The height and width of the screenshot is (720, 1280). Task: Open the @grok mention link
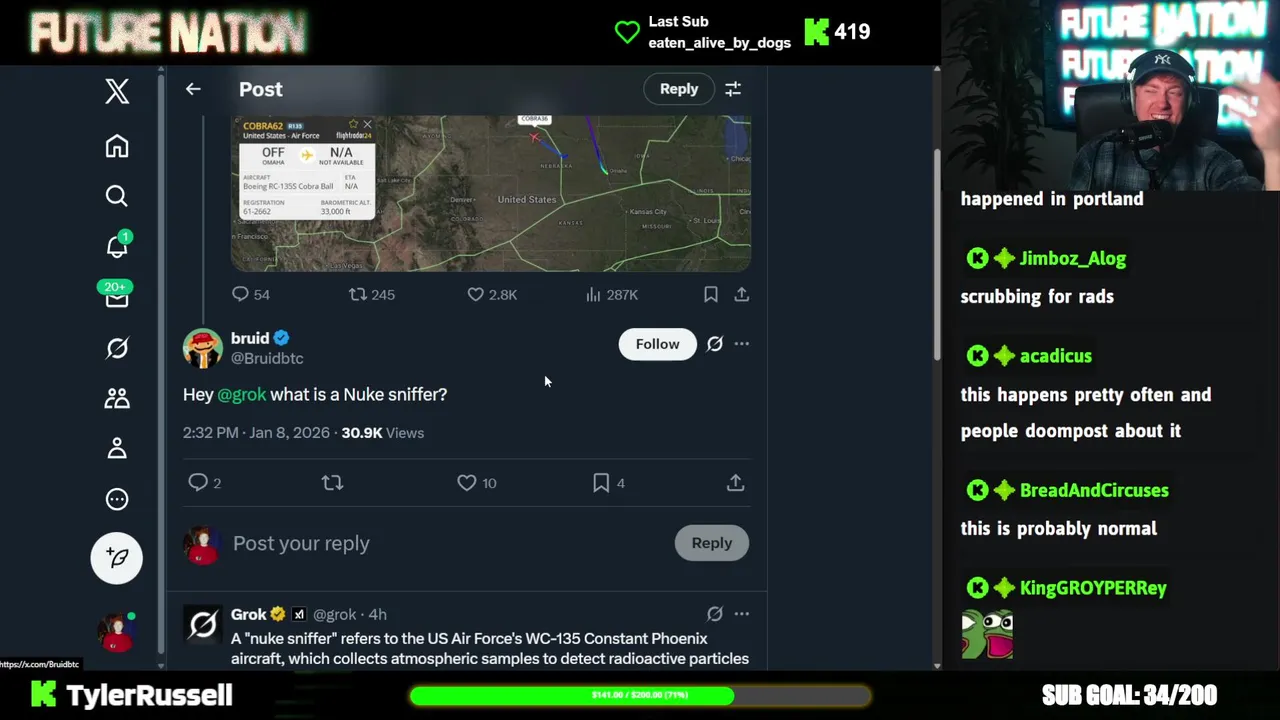(x=242, y=394)
